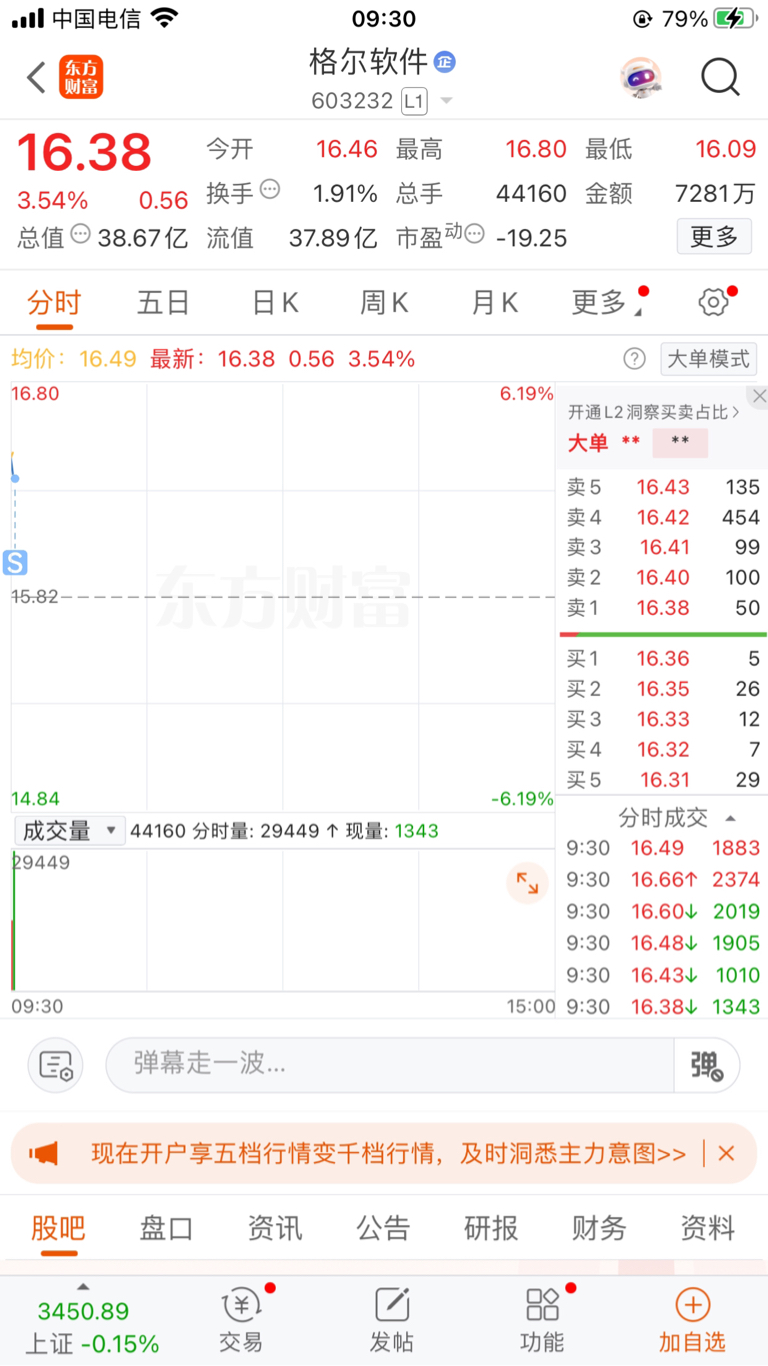The height and width of the screenshot is (1366, 768).
Task: Tap the search magnifier icon
Action: click(x=720, y=77)
